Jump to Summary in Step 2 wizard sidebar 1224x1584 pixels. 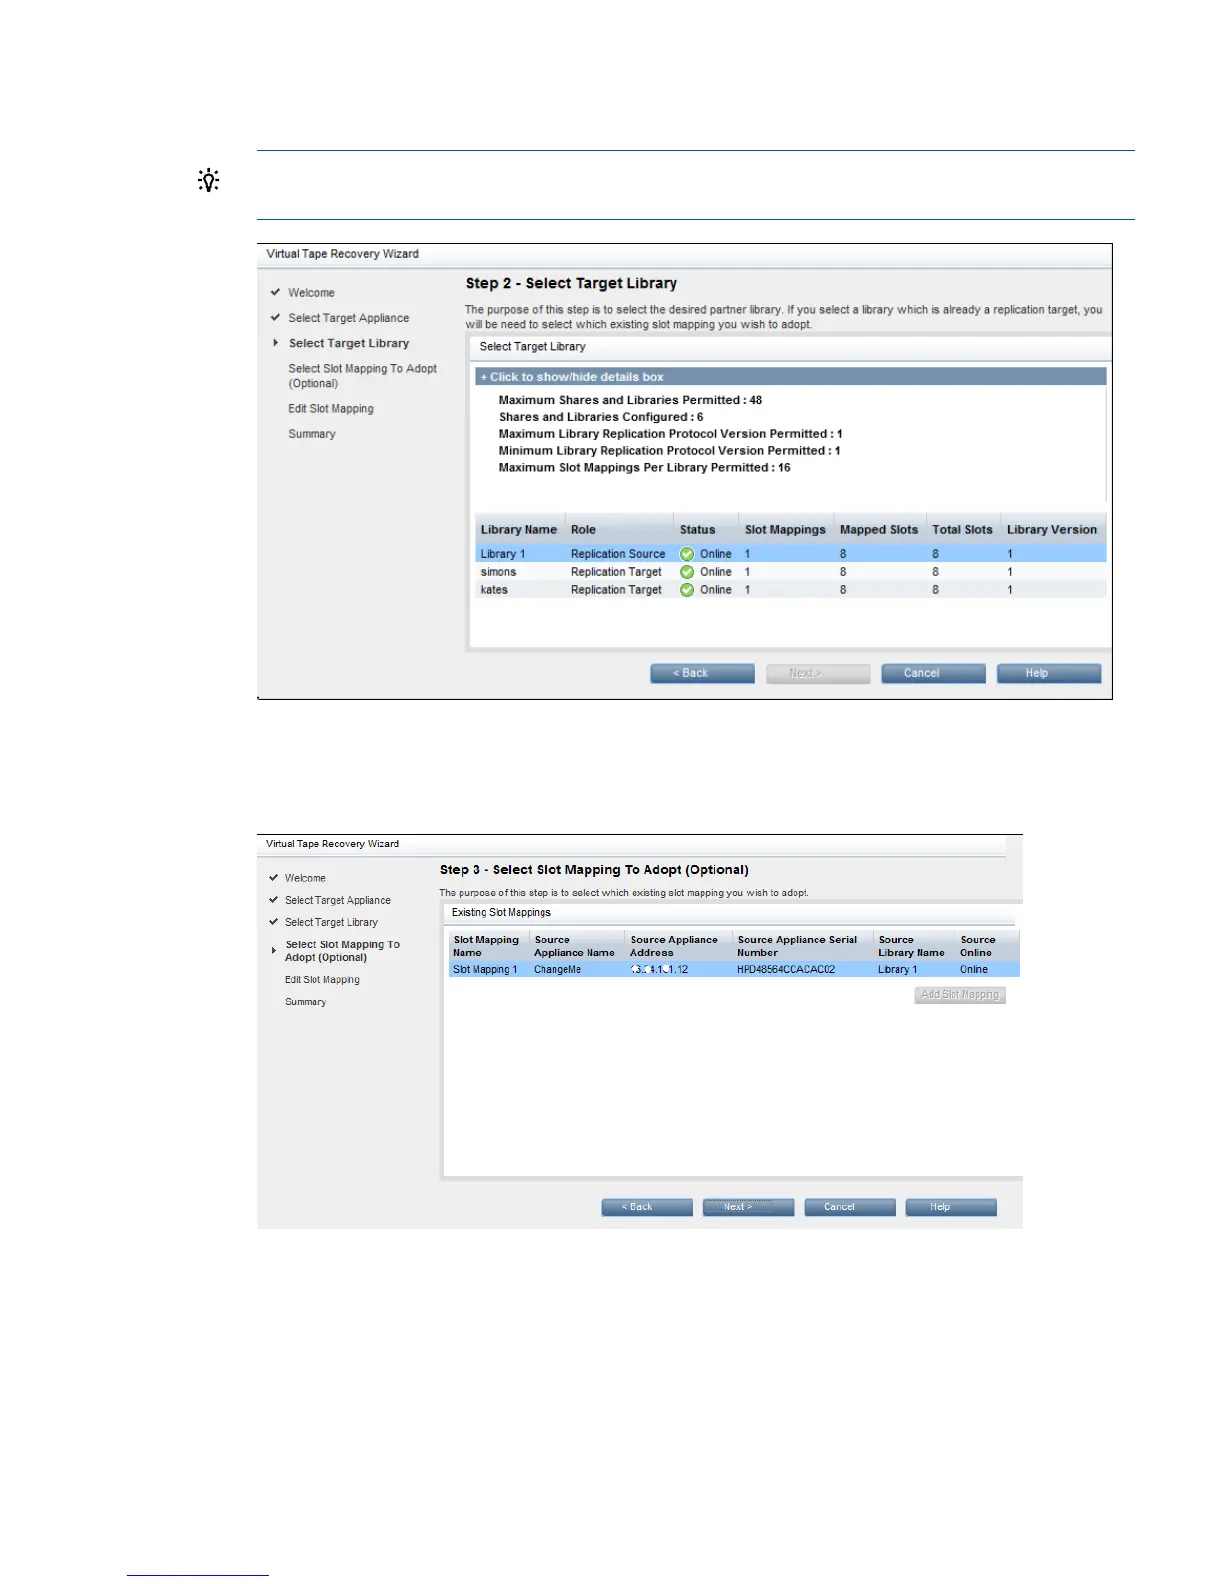click(312, 434)
